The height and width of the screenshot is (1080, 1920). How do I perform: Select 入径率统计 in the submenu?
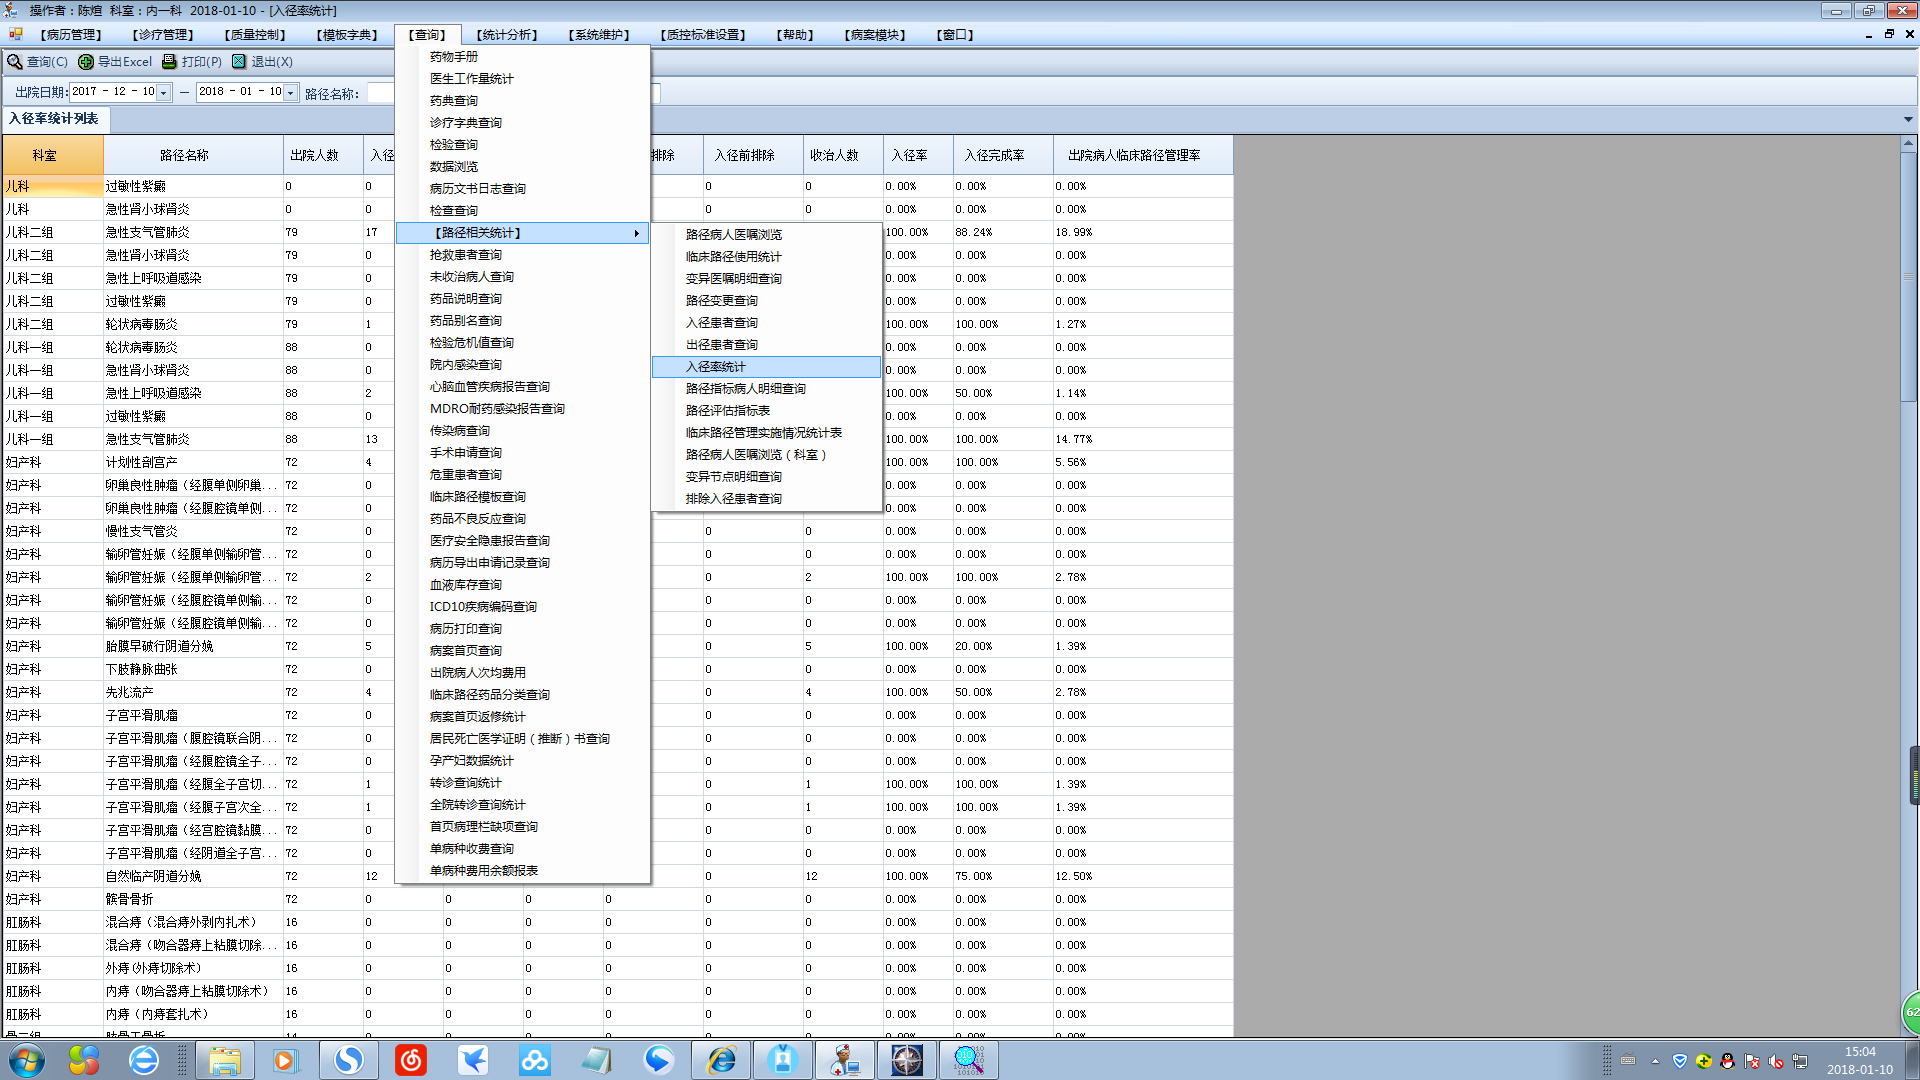coord(716,367)
